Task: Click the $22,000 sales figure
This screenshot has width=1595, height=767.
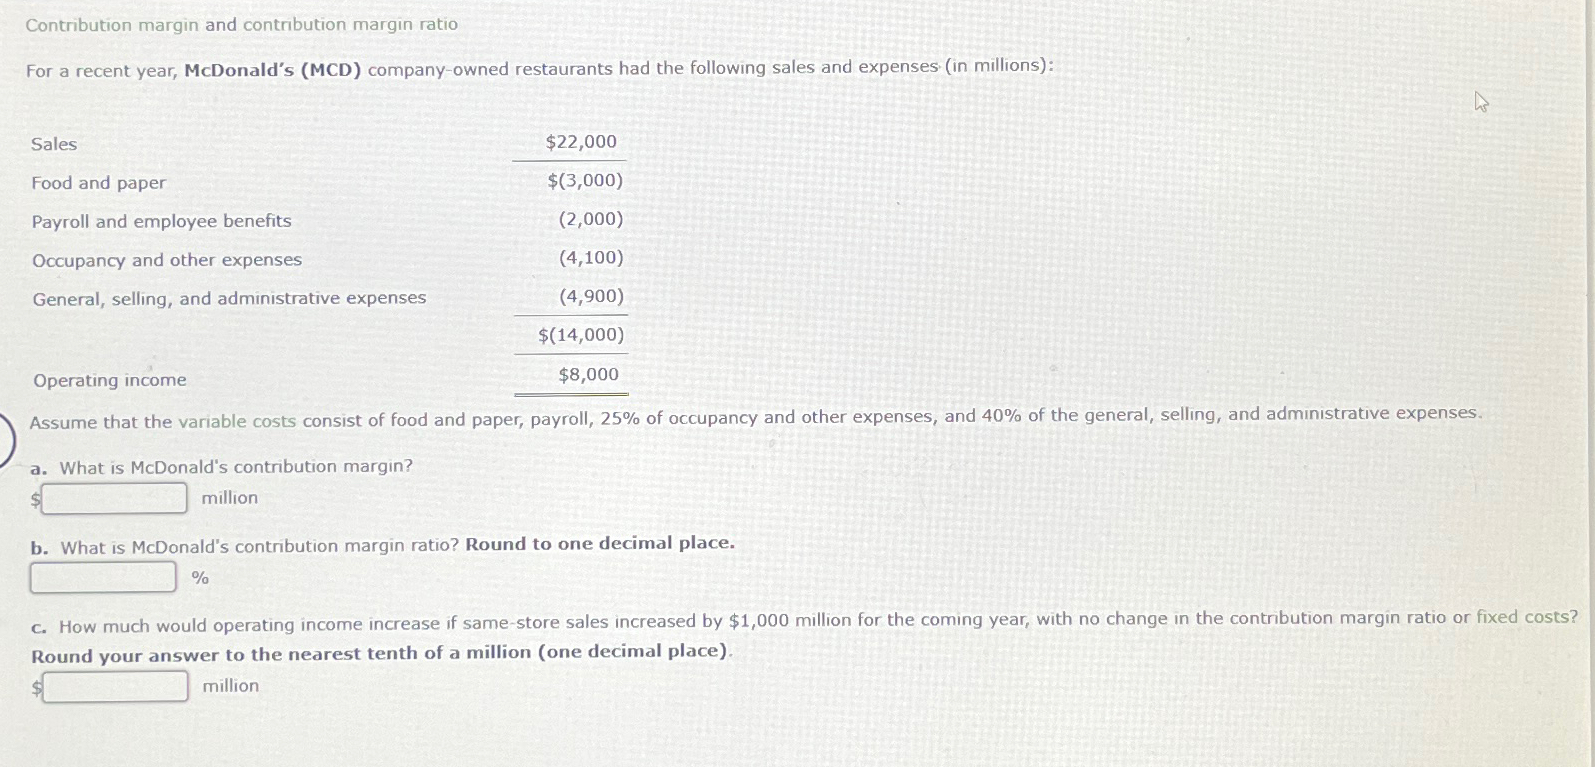Action: [580, 142]
